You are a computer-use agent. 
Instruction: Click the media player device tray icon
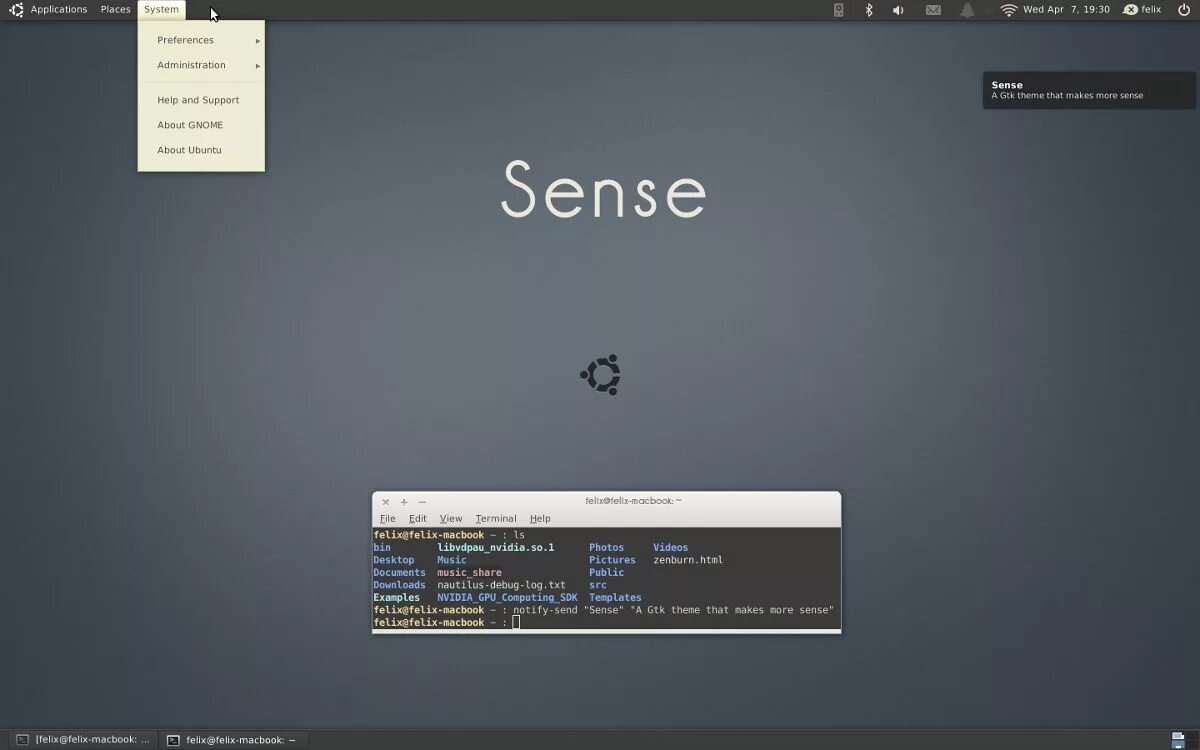pos(839,10)
